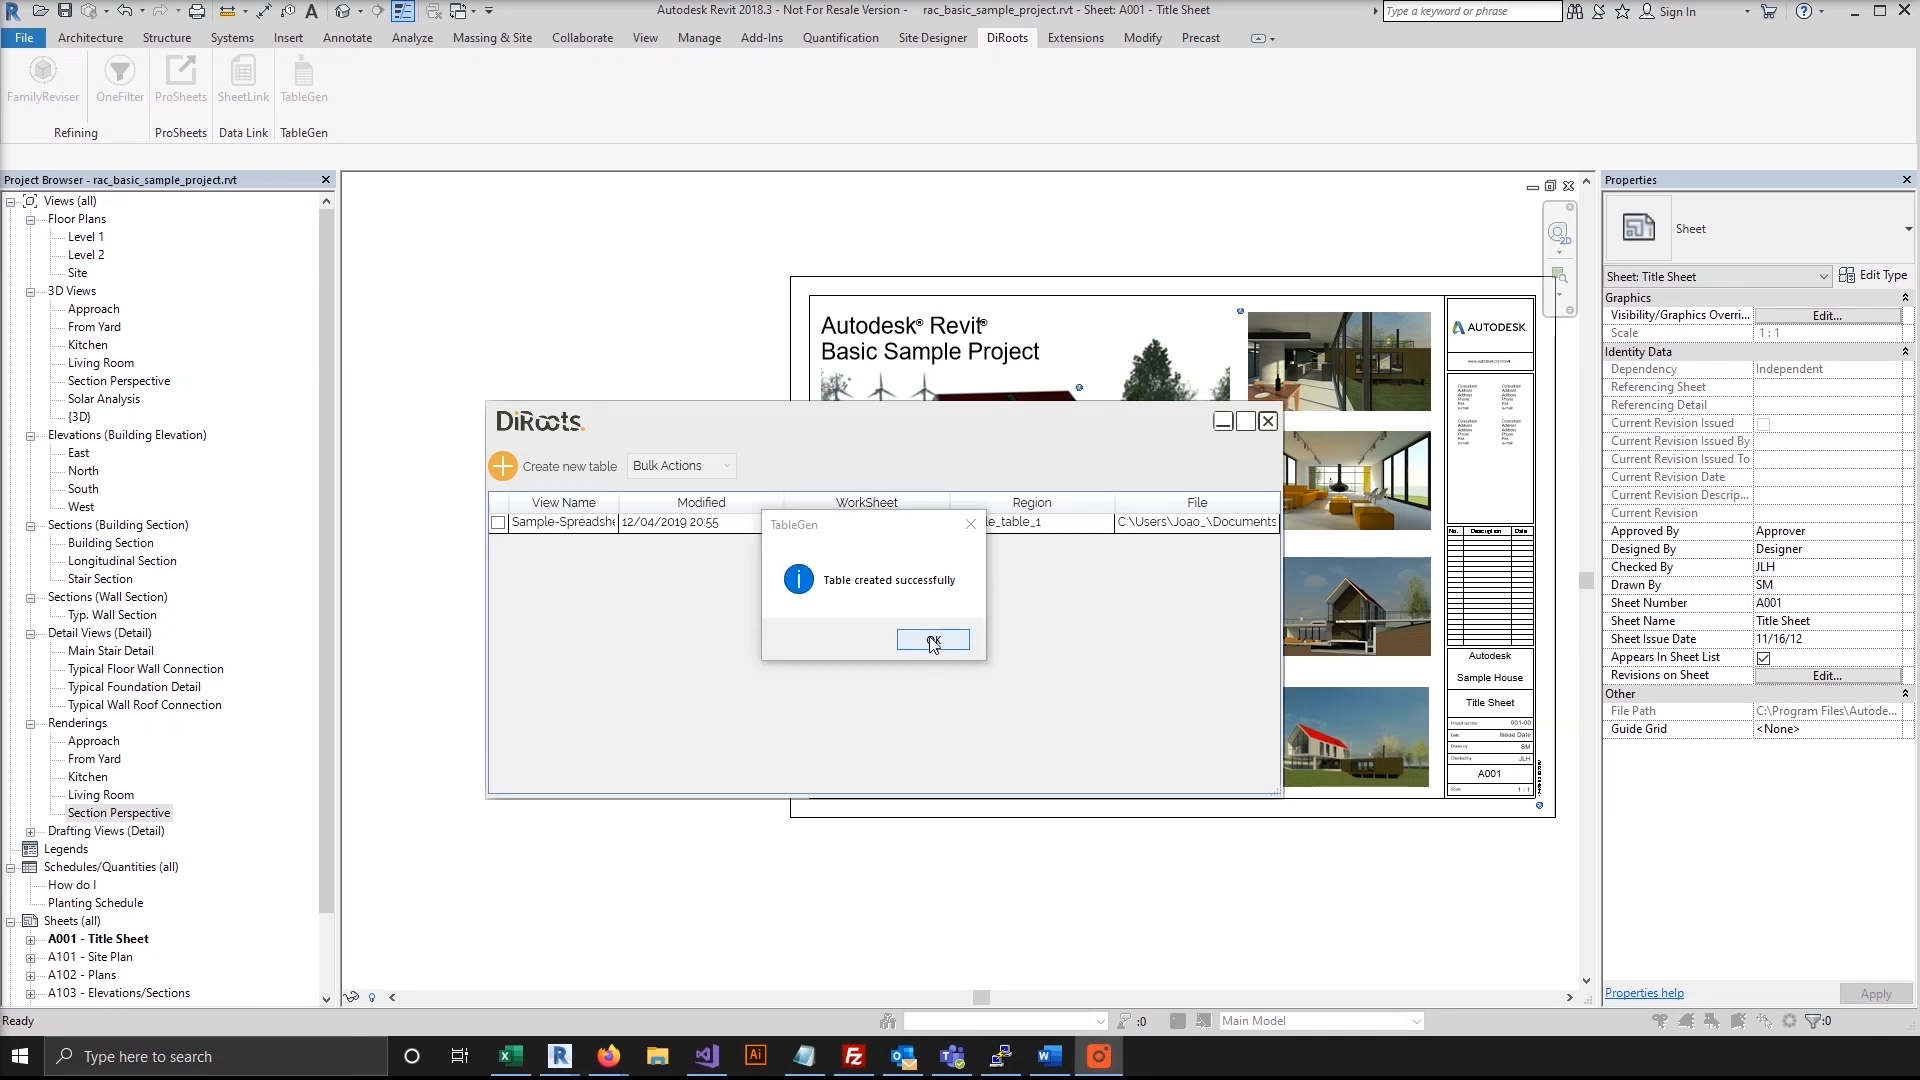Open the Bulk Actions dropdown
Viewport: 1920px width, 1080px height.
pyautogui.click(x=682, y=466)
